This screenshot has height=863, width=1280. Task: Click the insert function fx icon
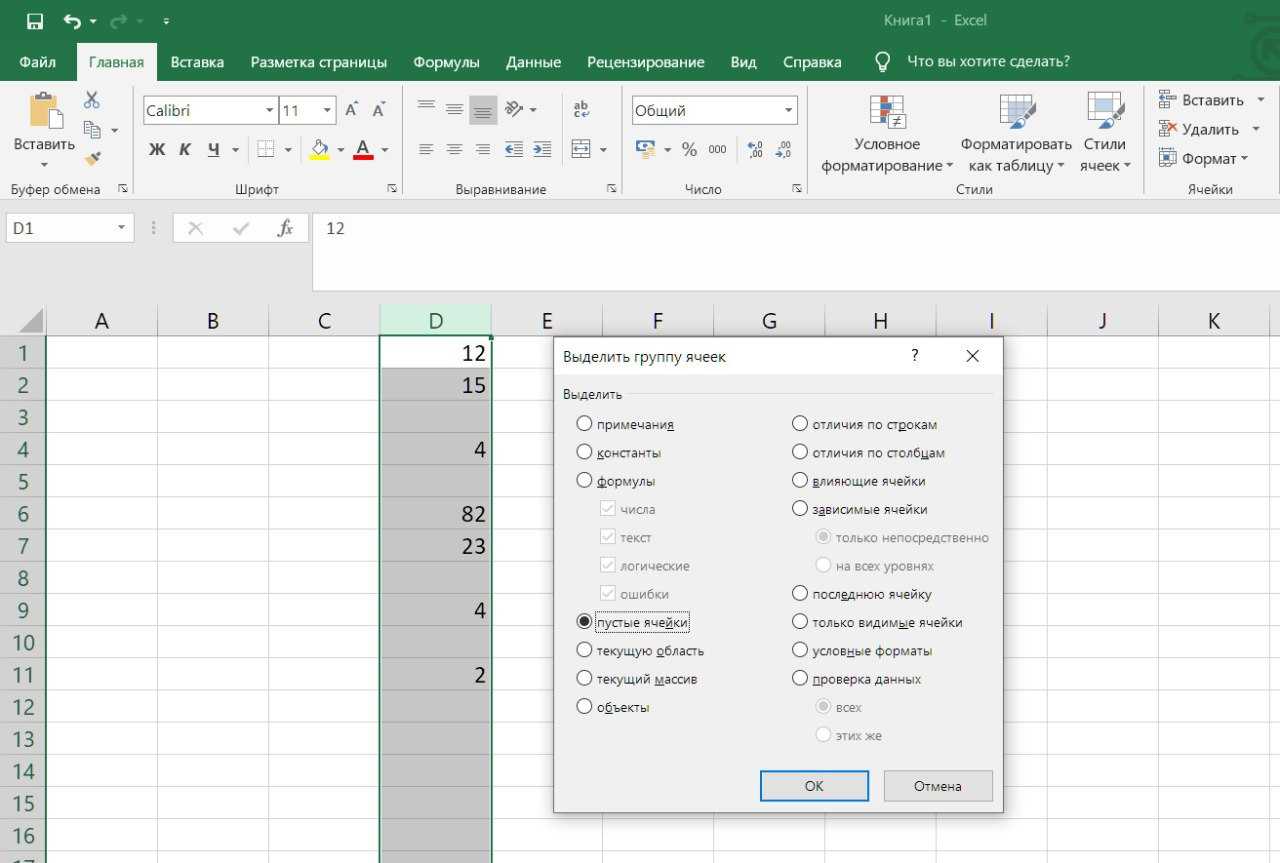[x=285, y=228]
